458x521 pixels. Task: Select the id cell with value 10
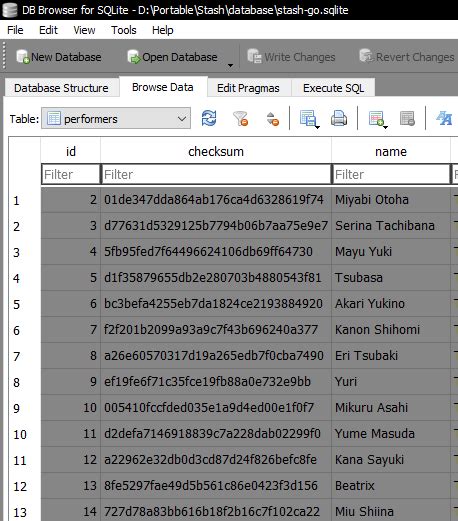[71, 408]
